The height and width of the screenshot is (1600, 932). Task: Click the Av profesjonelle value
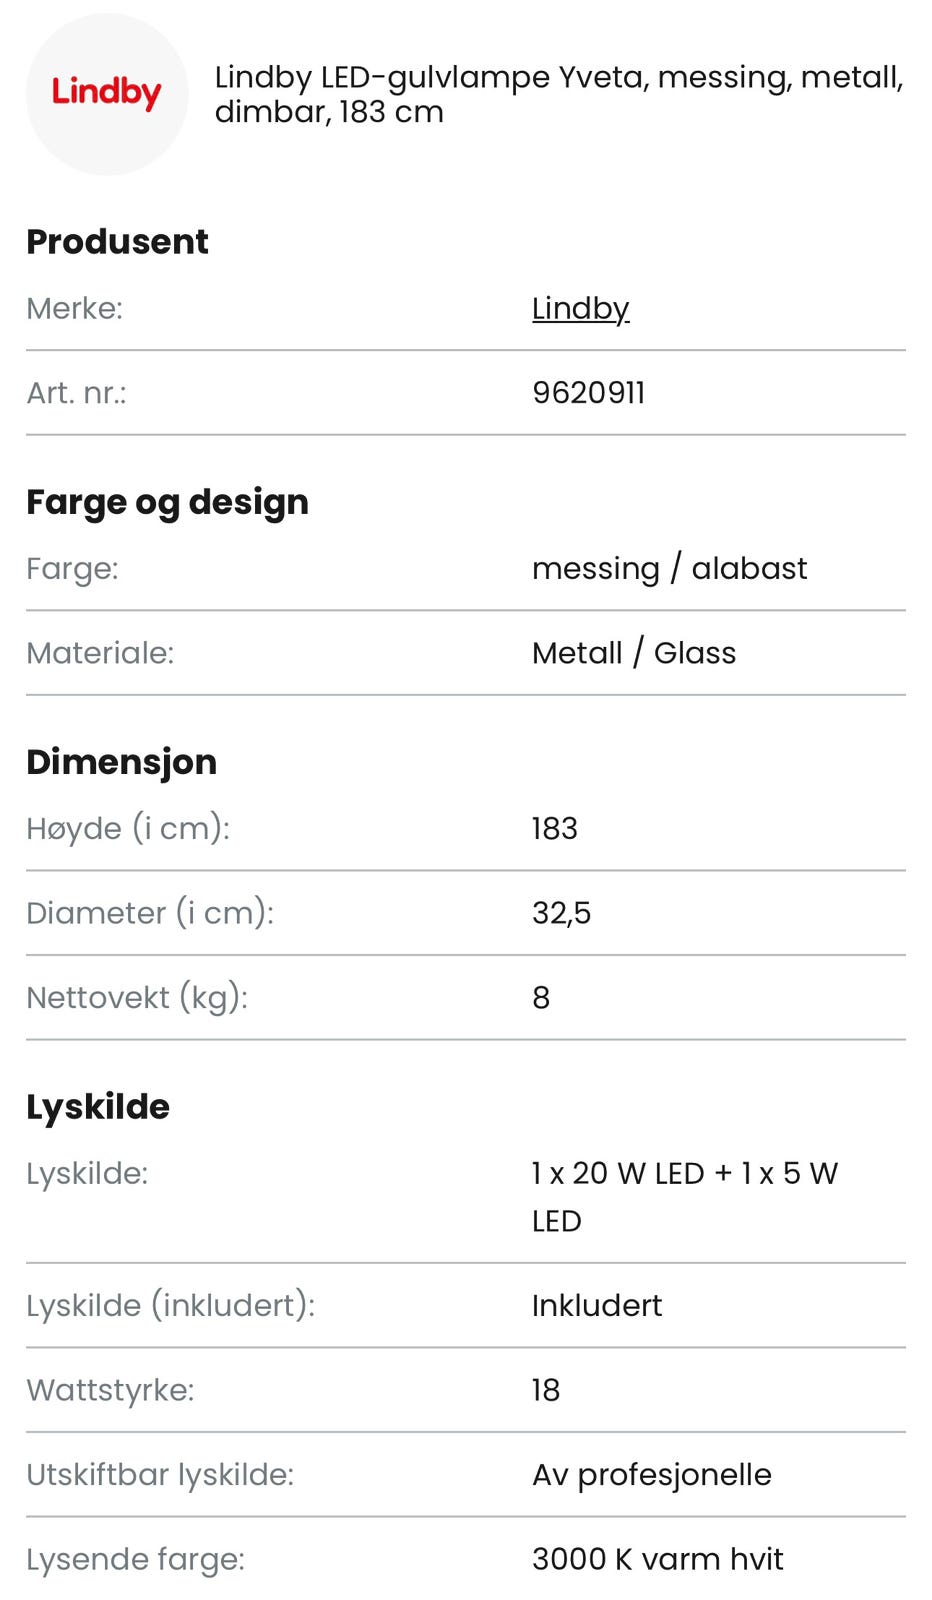651,1475
